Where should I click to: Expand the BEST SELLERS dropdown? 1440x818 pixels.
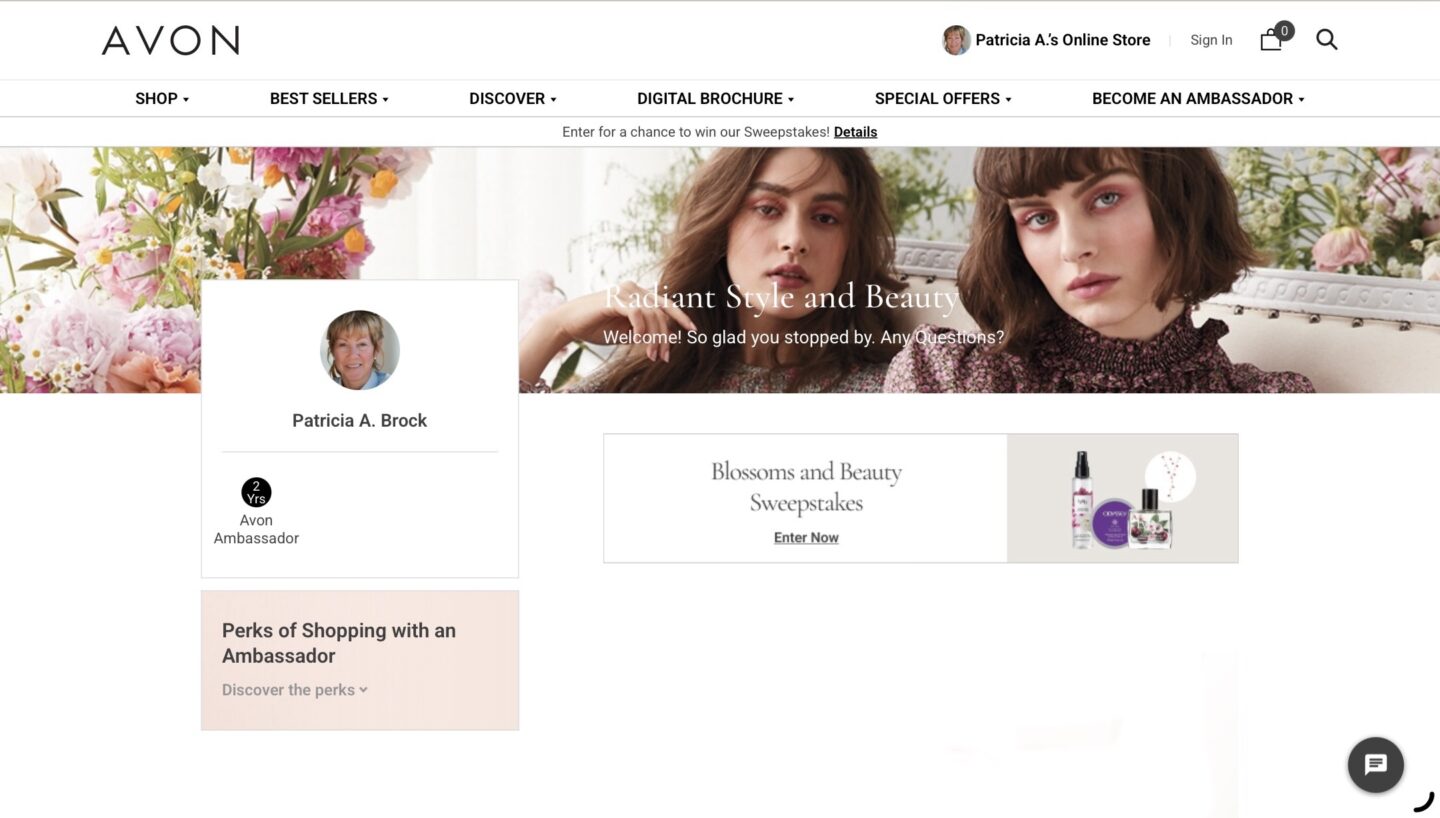pos(329,98)
